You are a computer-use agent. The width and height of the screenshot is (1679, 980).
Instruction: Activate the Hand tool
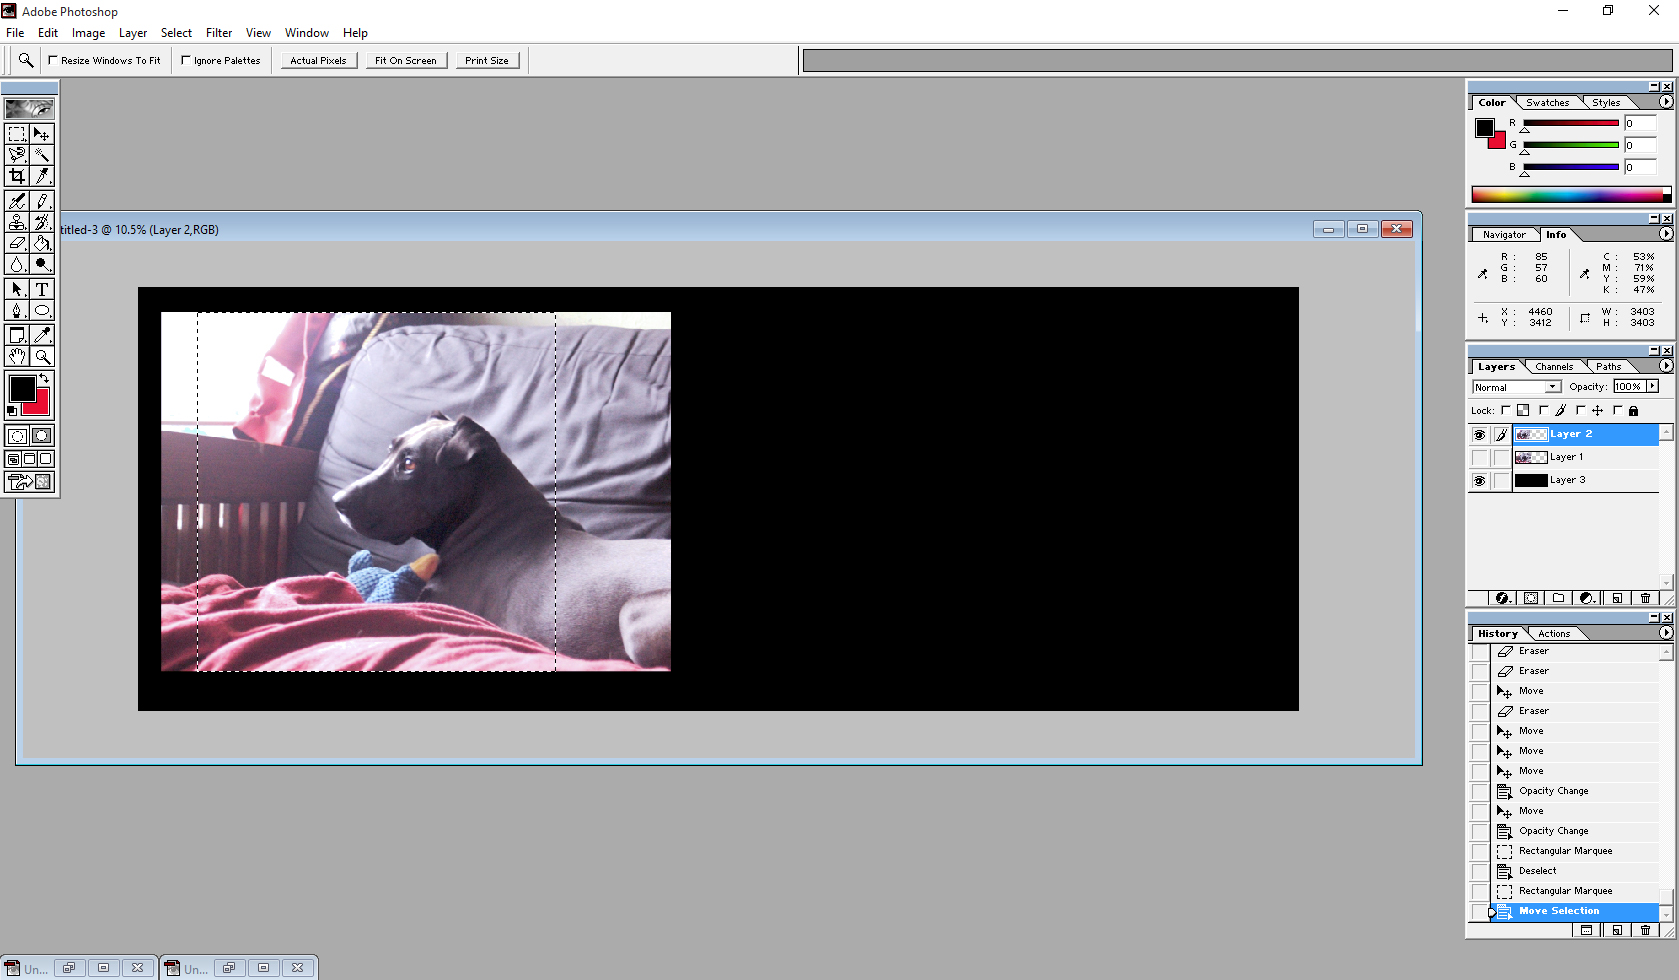tap(17, 356)
